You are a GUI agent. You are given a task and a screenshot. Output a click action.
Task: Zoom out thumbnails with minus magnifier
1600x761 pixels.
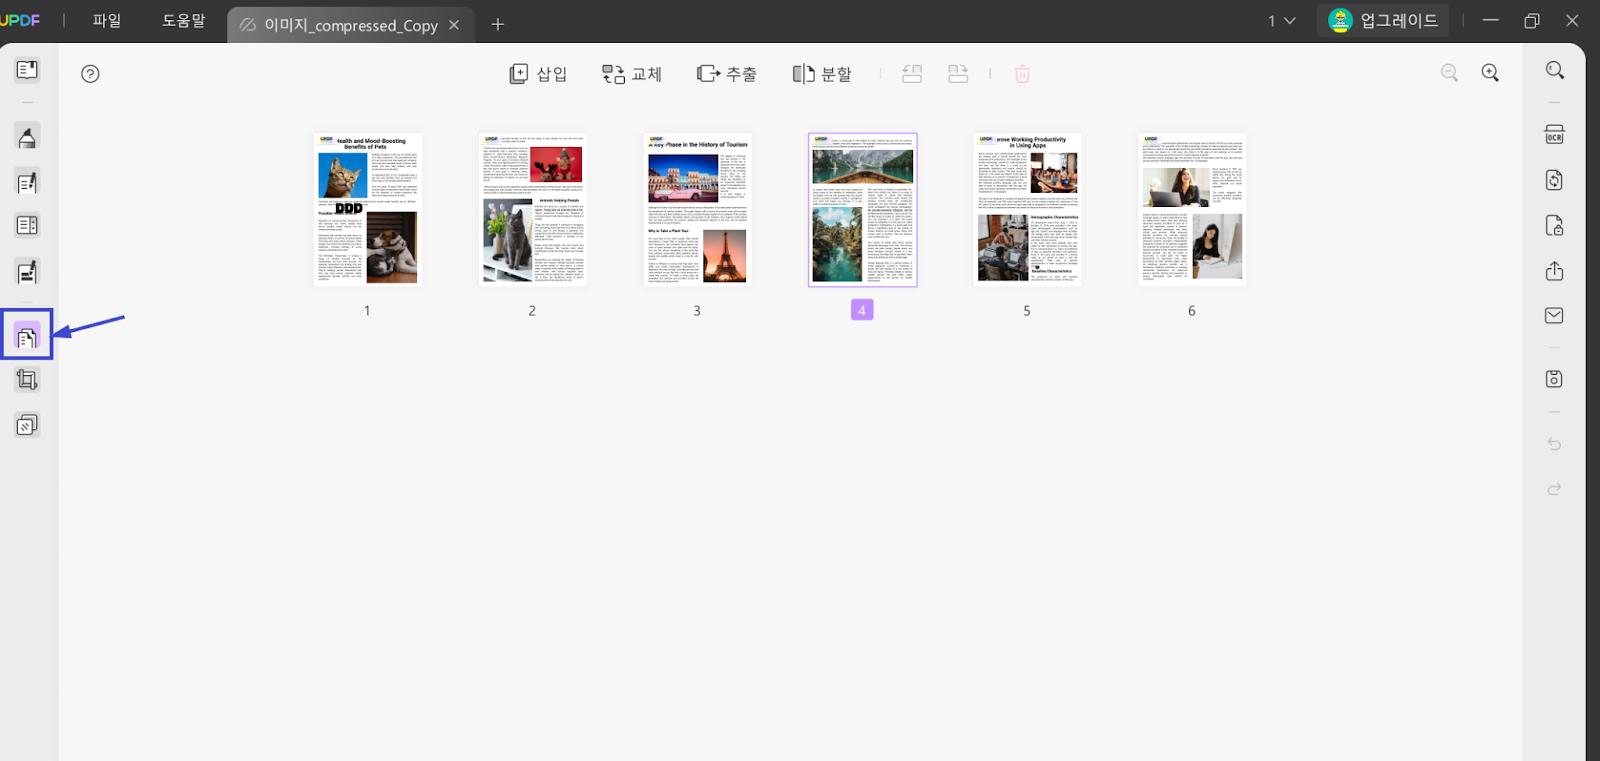(x=1449, y=73)
